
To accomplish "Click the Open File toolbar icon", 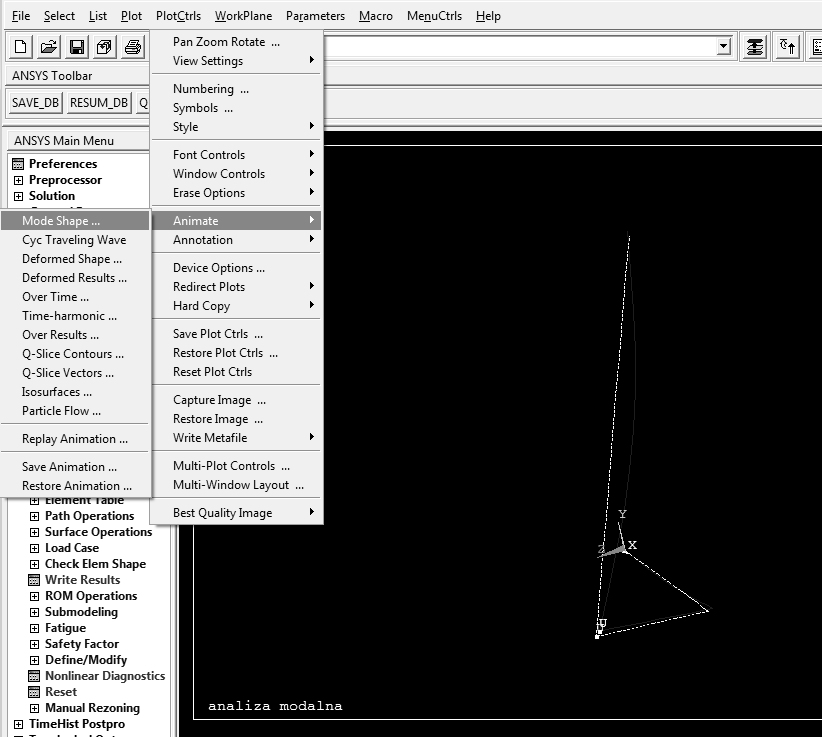I will (49, 47).
